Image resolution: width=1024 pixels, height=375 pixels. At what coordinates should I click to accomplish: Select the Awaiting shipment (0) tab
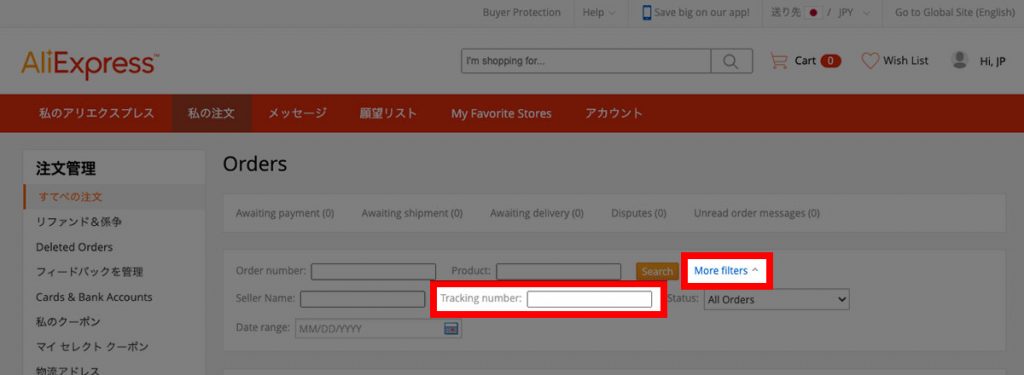click(412, 213)
